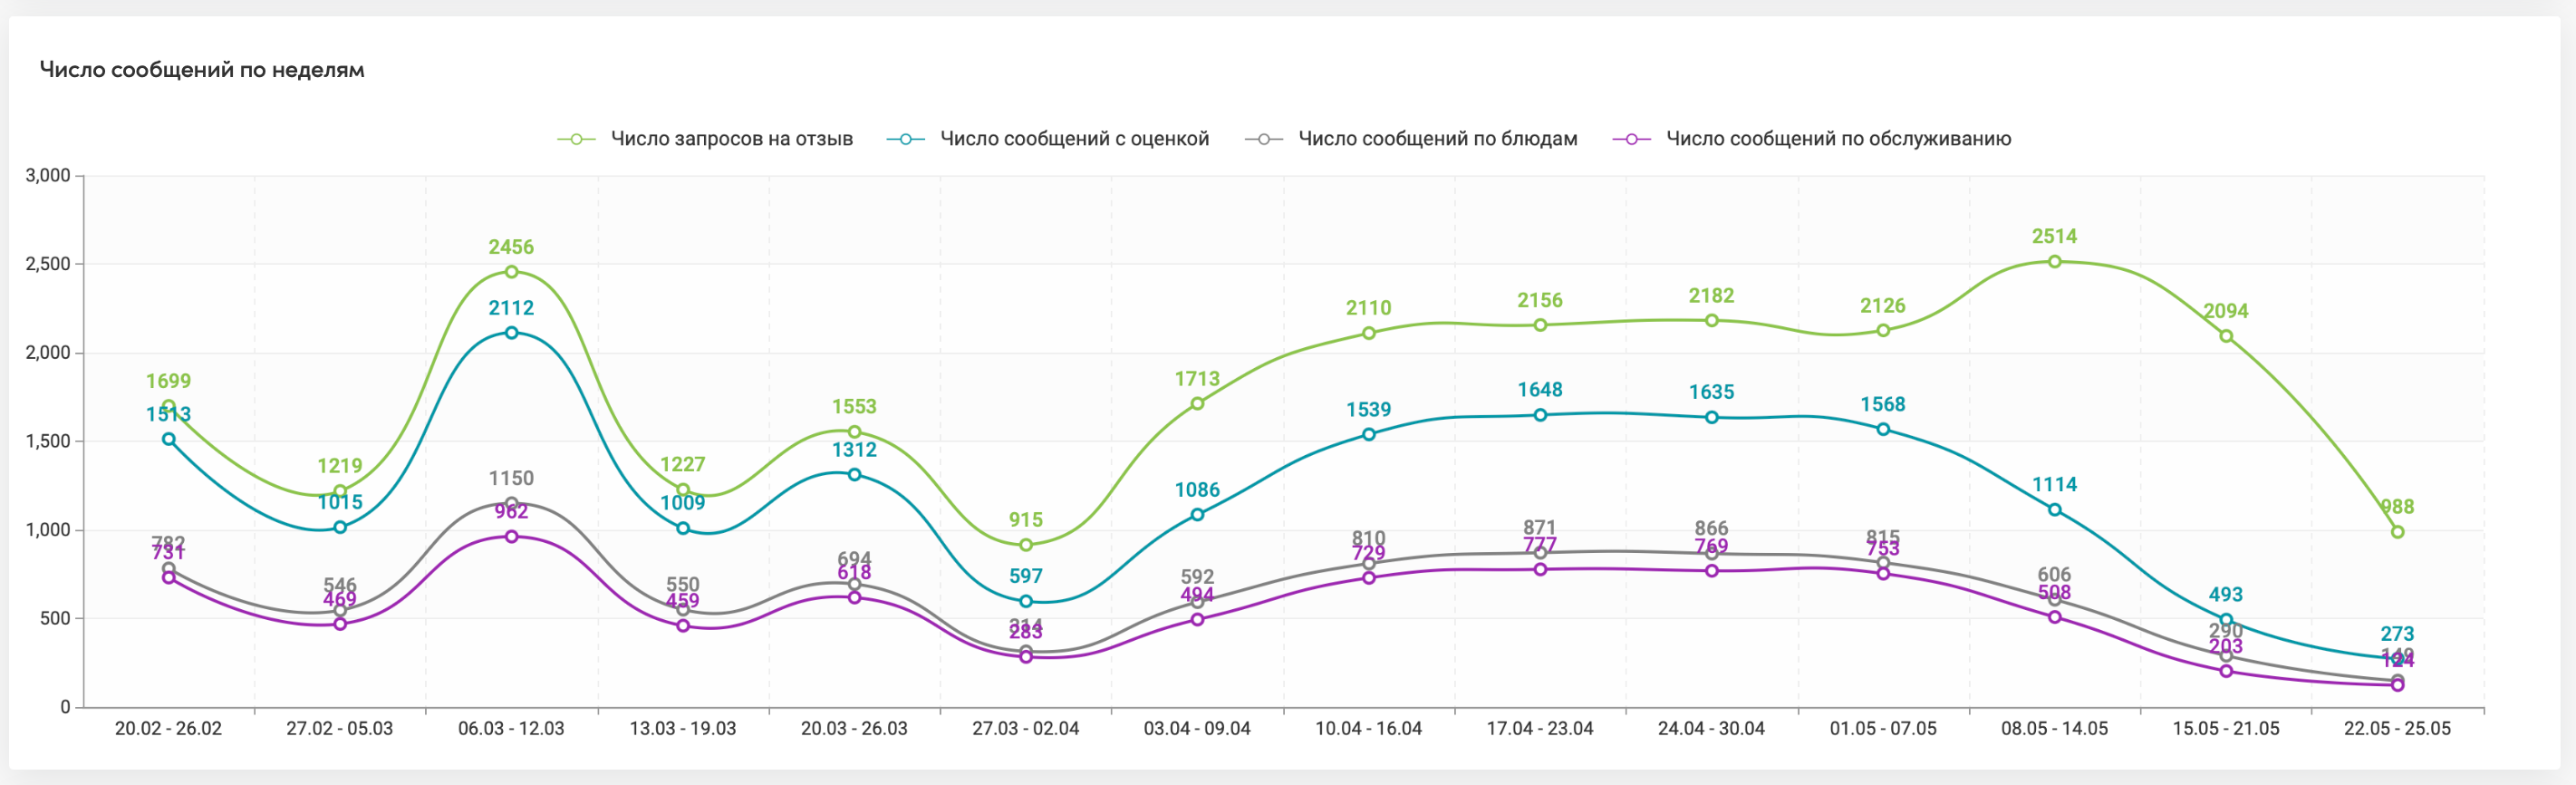The height and width of the screenshot is (785, 2576).
Task: Click the purple point marker valued 494
Action: tap(1197, 620)
